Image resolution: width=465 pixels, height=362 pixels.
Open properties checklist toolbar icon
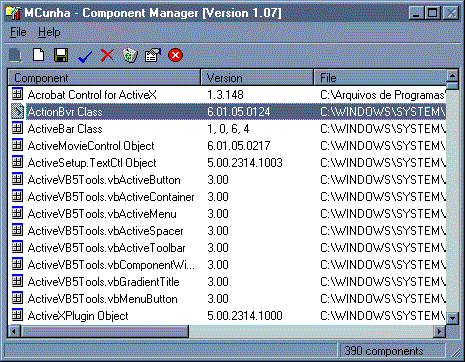[153, 55]
